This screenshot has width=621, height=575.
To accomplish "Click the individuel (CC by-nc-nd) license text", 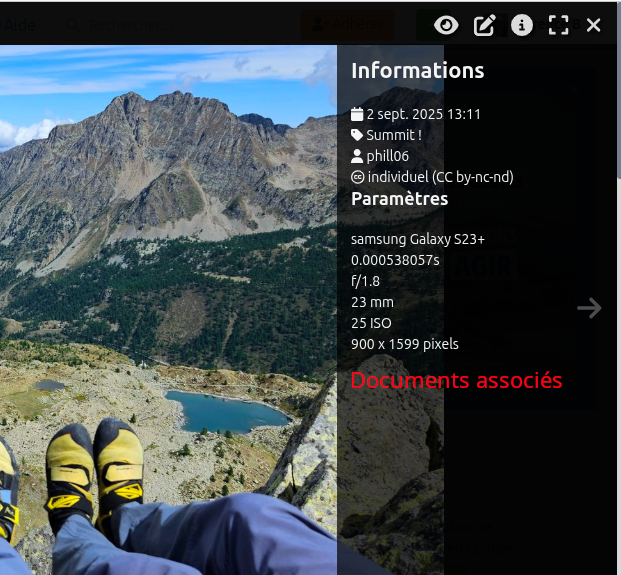I will coord(440,177).
